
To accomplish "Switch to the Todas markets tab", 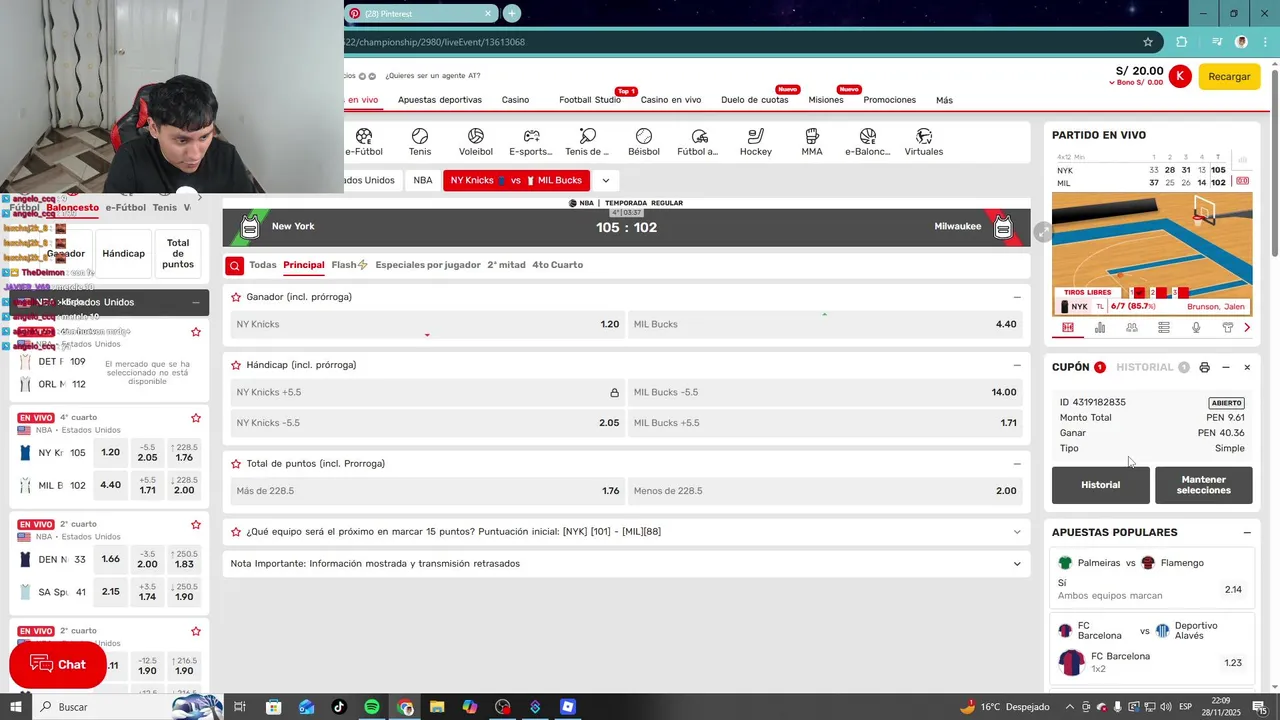I will tap(263, 265).
